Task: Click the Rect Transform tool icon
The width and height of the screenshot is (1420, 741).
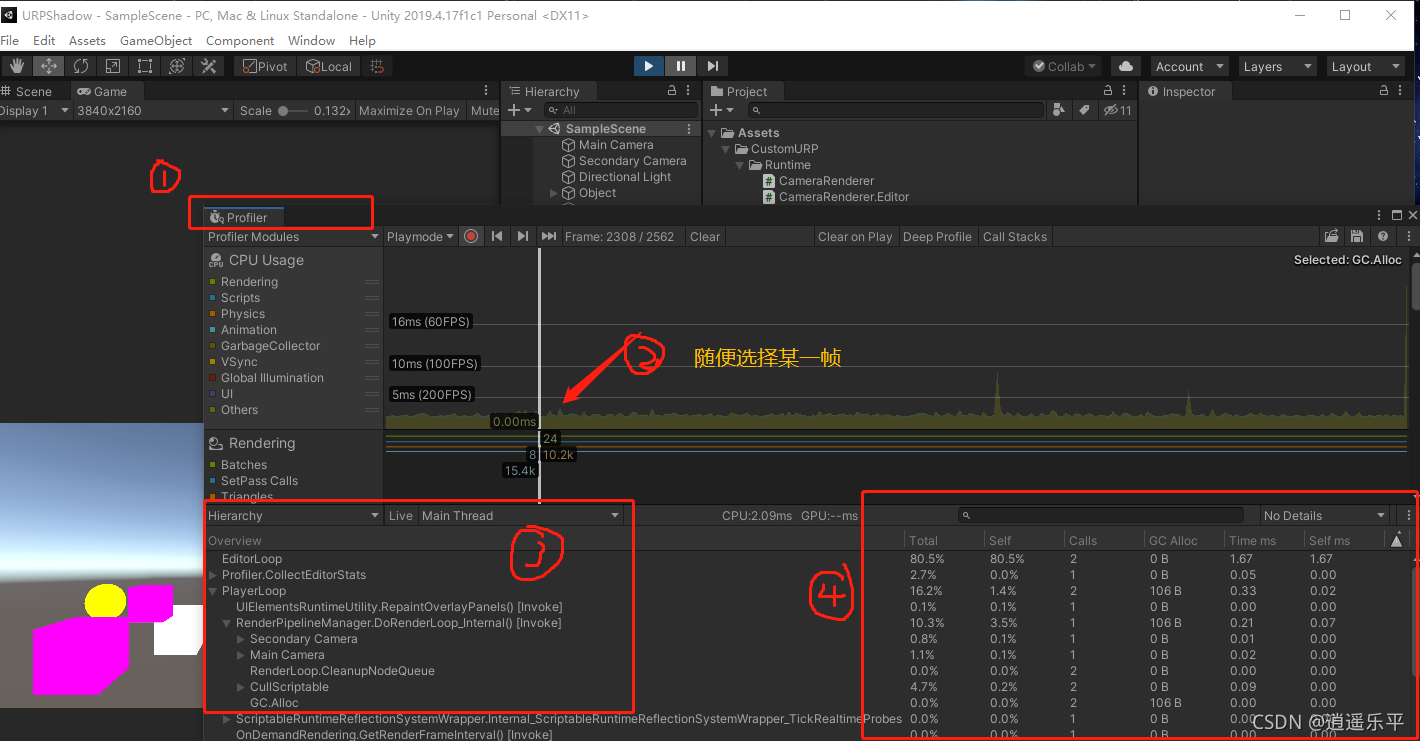Action: coord(144,66)
